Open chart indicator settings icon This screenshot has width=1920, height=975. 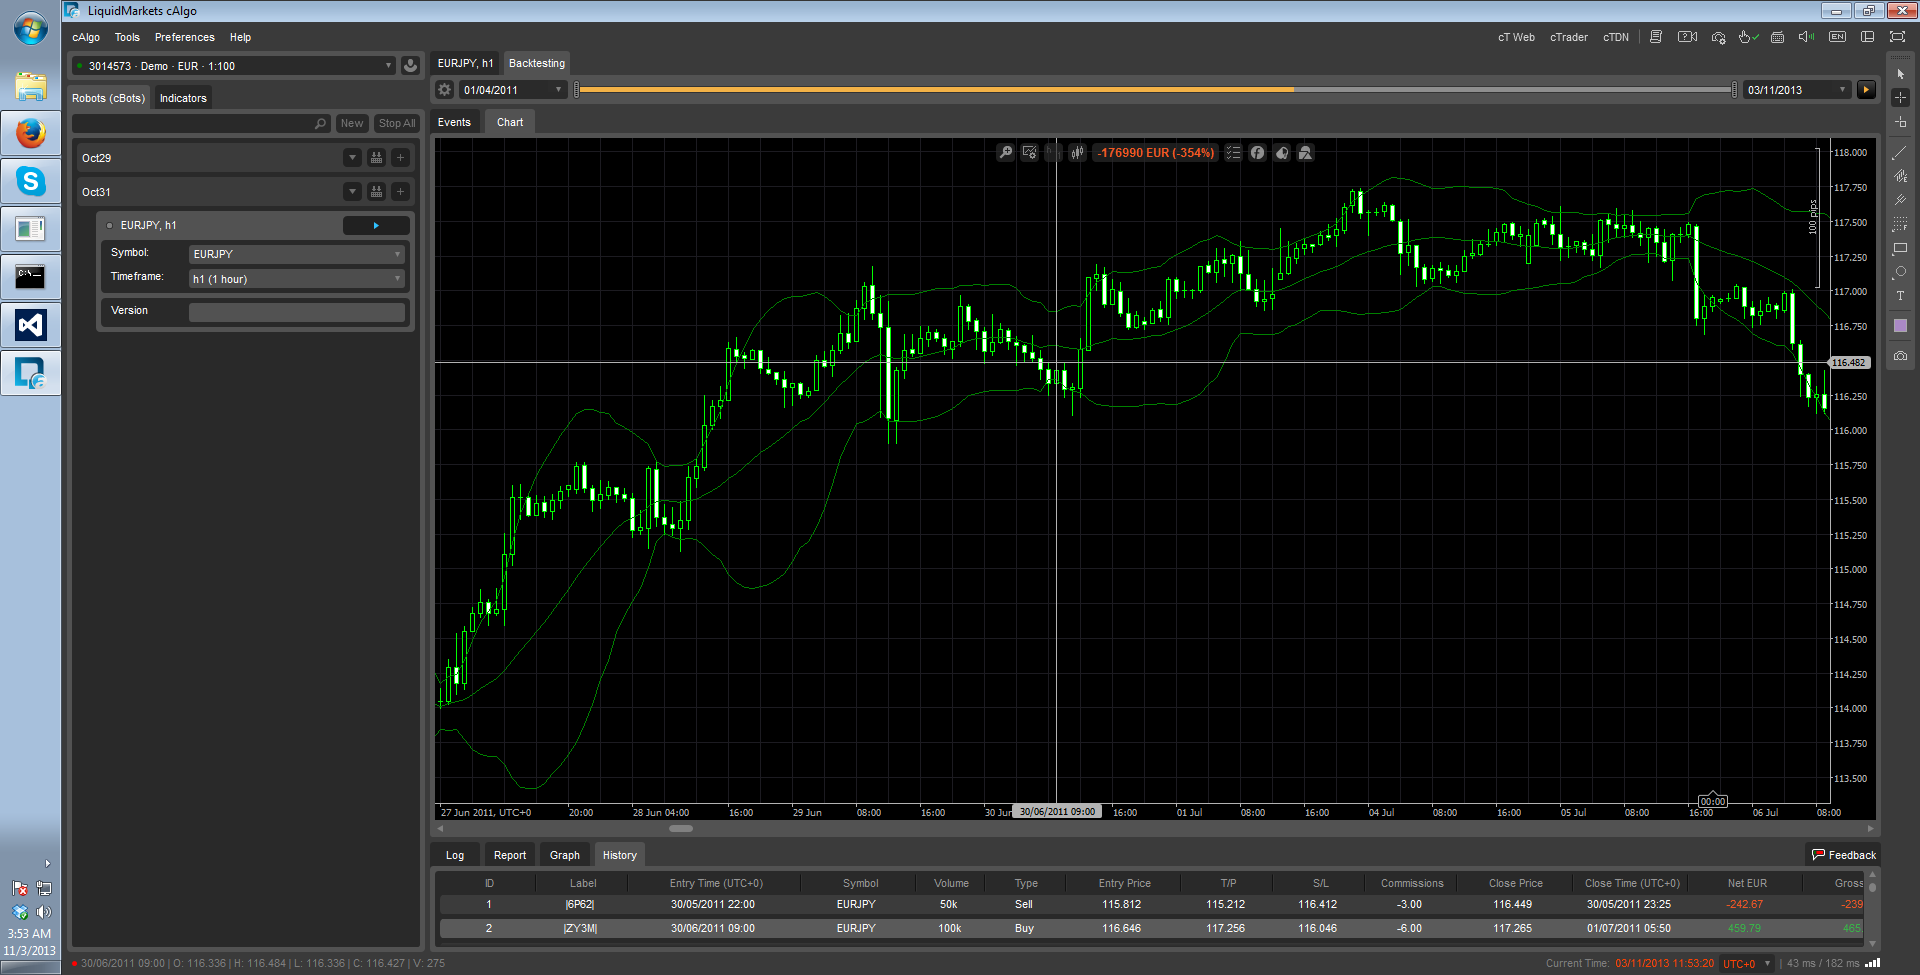pos(1029,153)
